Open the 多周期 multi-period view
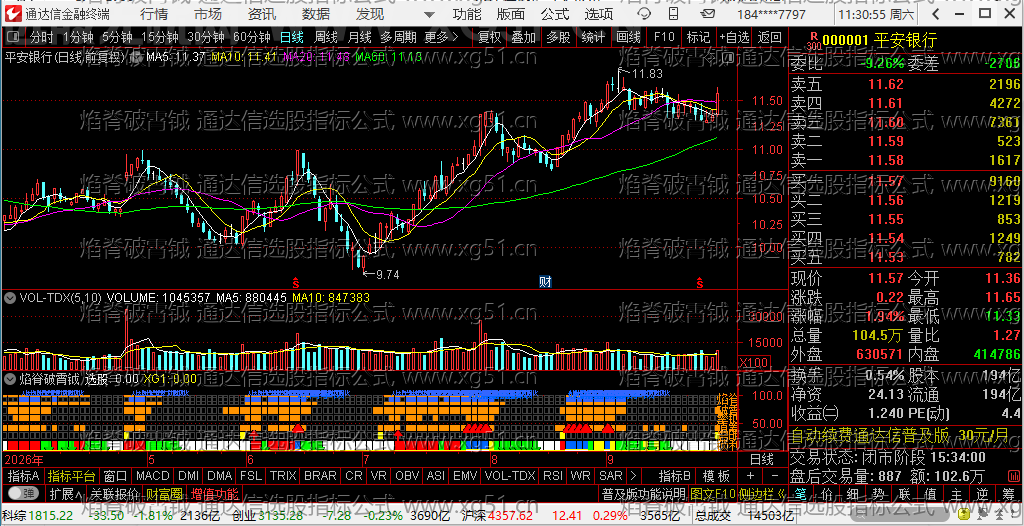The height and width of the screenshot is (526, 1024). (x=400, y=37)
